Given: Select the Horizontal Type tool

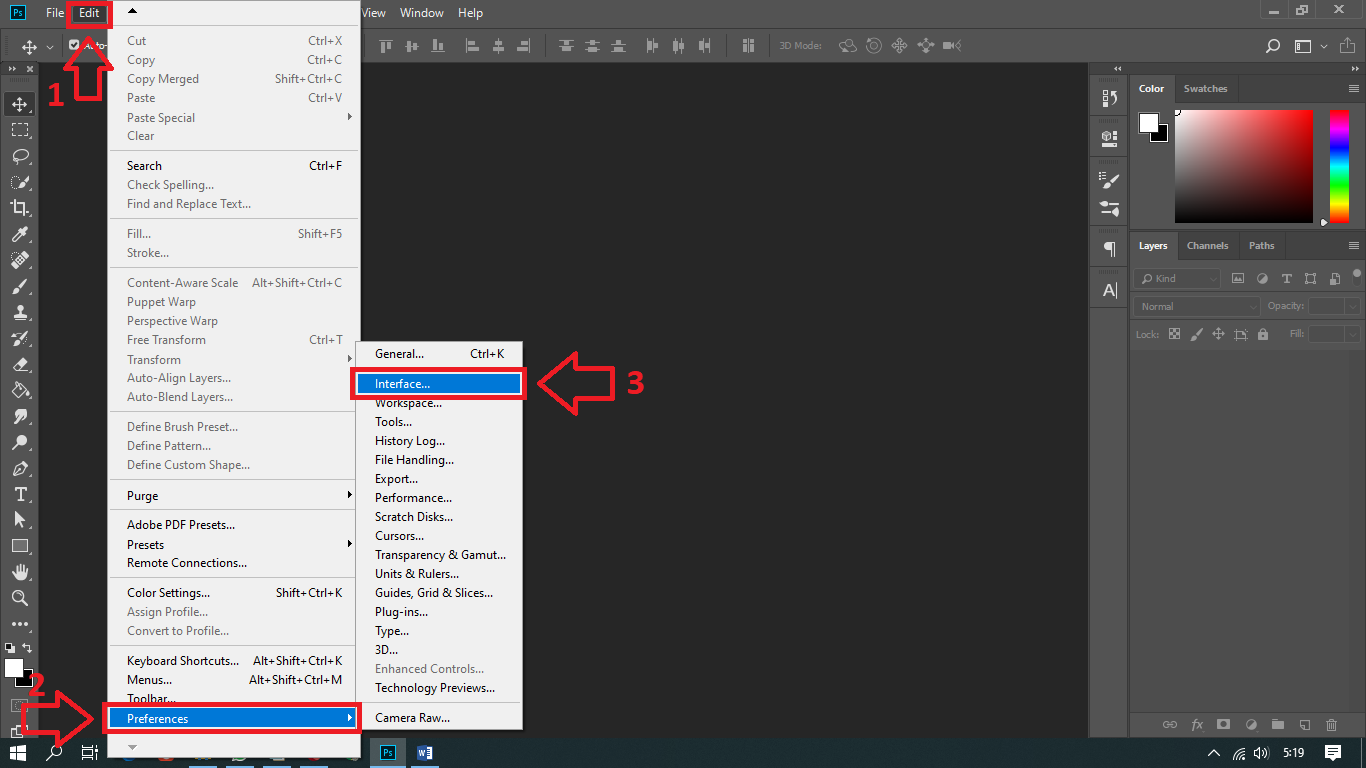Looking at the screenshot, I should pos(20,494).
